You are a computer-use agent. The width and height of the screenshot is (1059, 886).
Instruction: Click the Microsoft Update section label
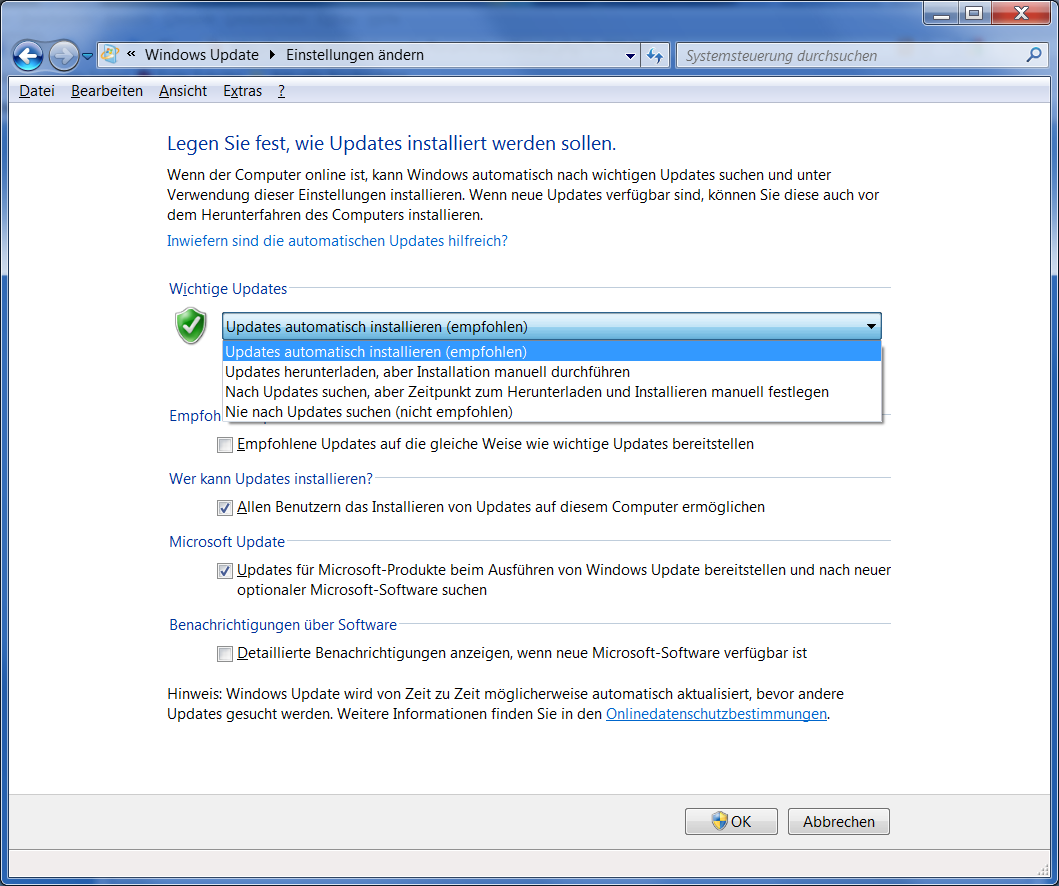pos(227,542)
